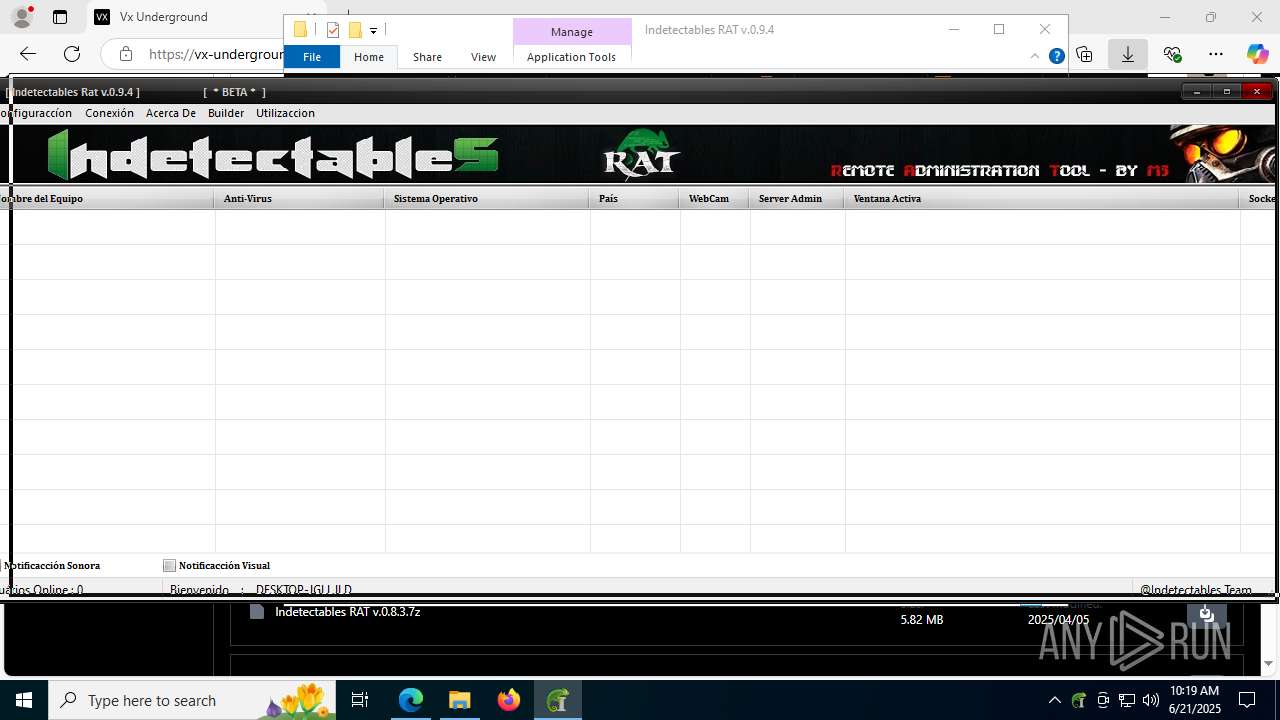Sort by Ventana Activa column header
This screenshot has width=1280, height=720.
coord(1042,198)
